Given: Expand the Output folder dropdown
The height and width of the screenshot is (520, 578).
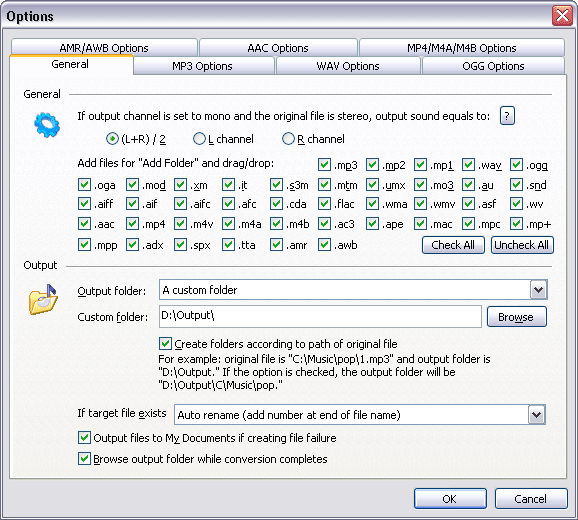Looking at the screenshot, I should [x=538, y=290].
